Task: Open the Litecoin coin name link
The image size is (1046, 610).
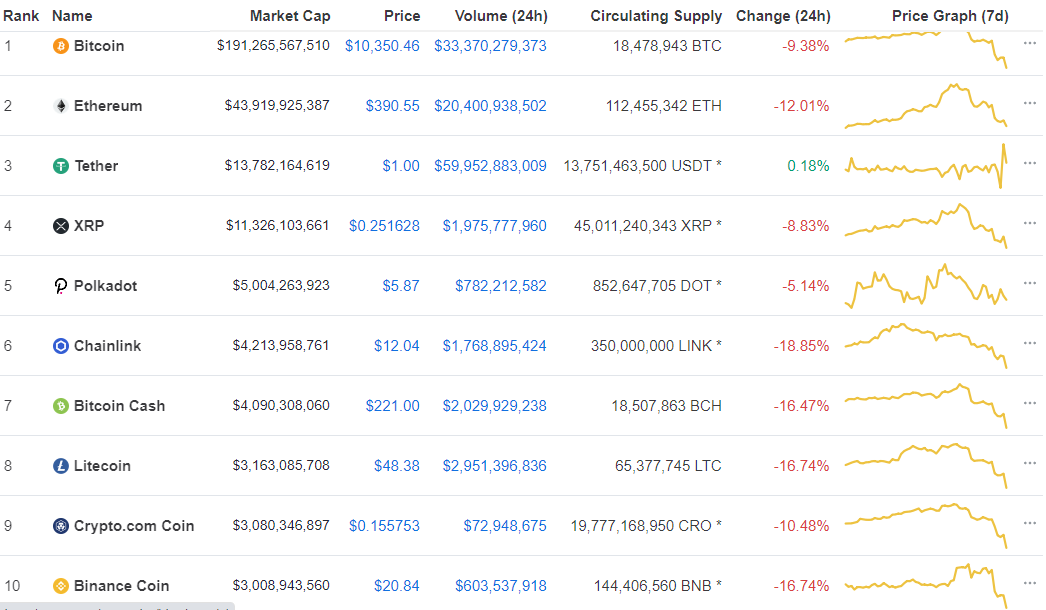Action: pyautogui.click(x=102, y=466)
